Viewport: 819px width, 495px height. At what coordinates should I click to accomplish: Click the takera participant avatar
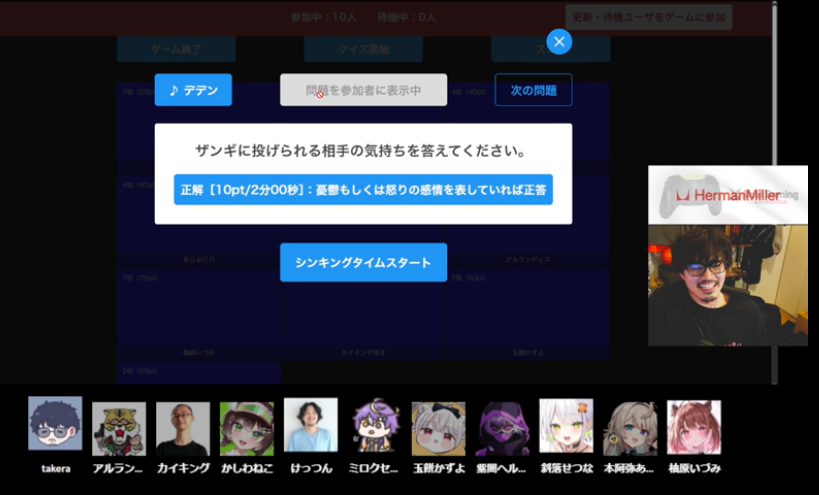click(55, 424)
